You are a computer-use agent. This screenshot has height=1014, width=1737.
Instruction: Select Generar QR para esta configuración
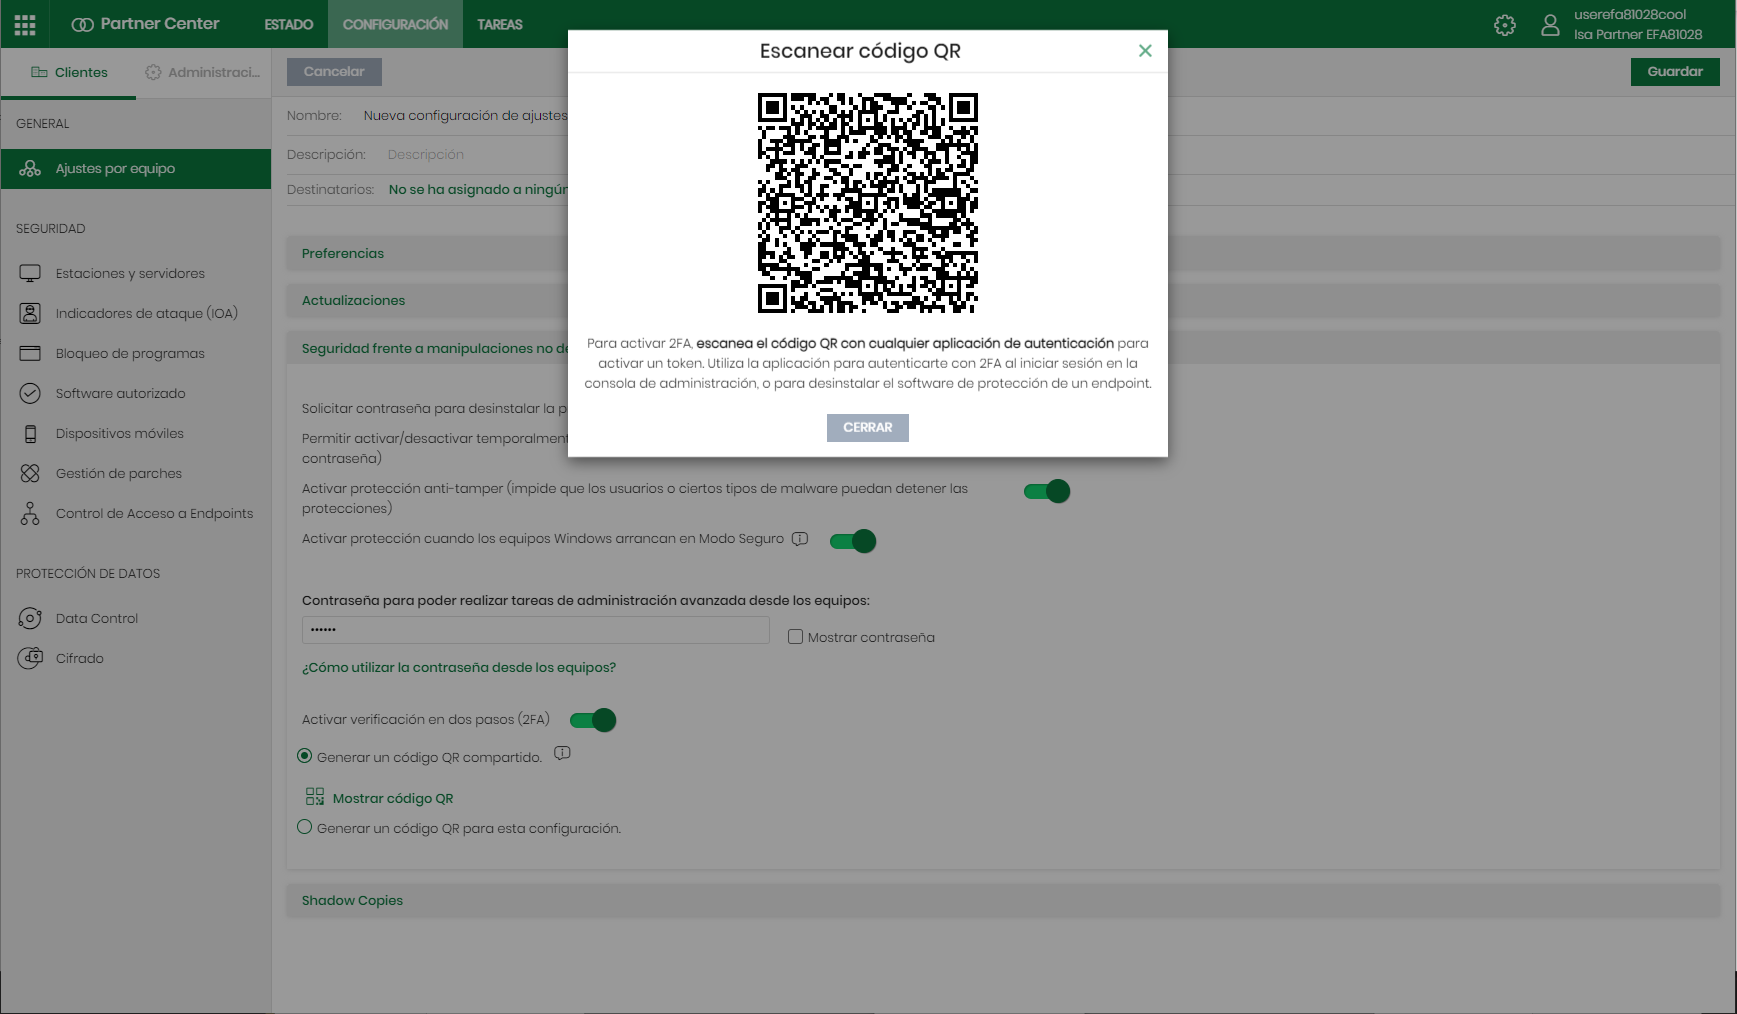click(x=304, y=827)
